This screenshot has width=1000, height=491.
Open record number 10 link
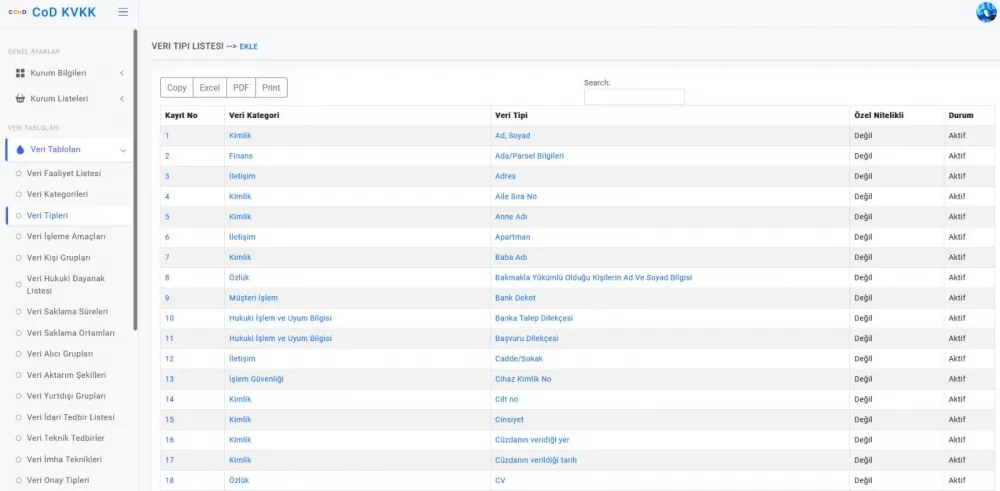(169, 318)
